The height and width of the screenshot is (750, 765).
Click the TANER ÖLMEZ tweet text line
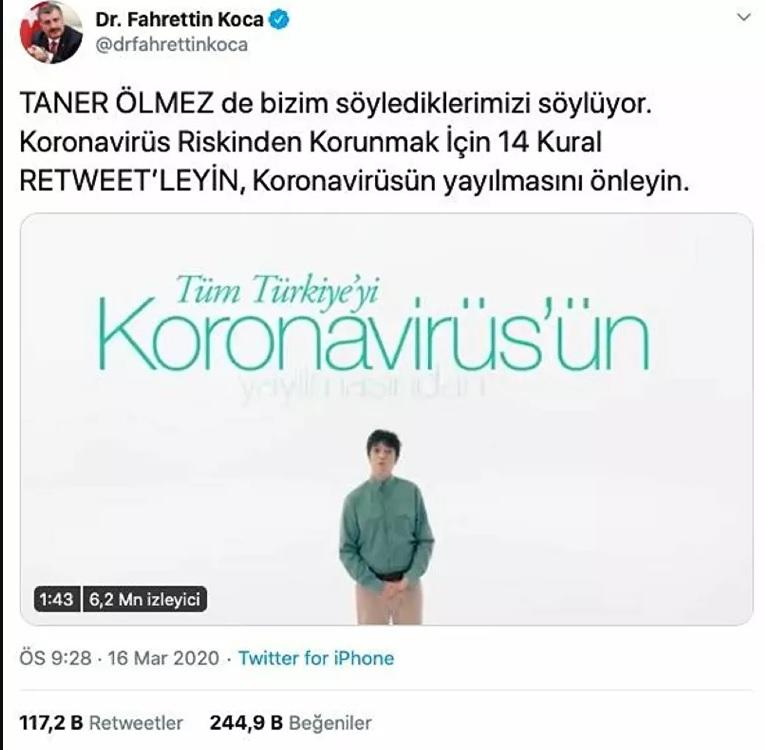(x=336, y=103)
